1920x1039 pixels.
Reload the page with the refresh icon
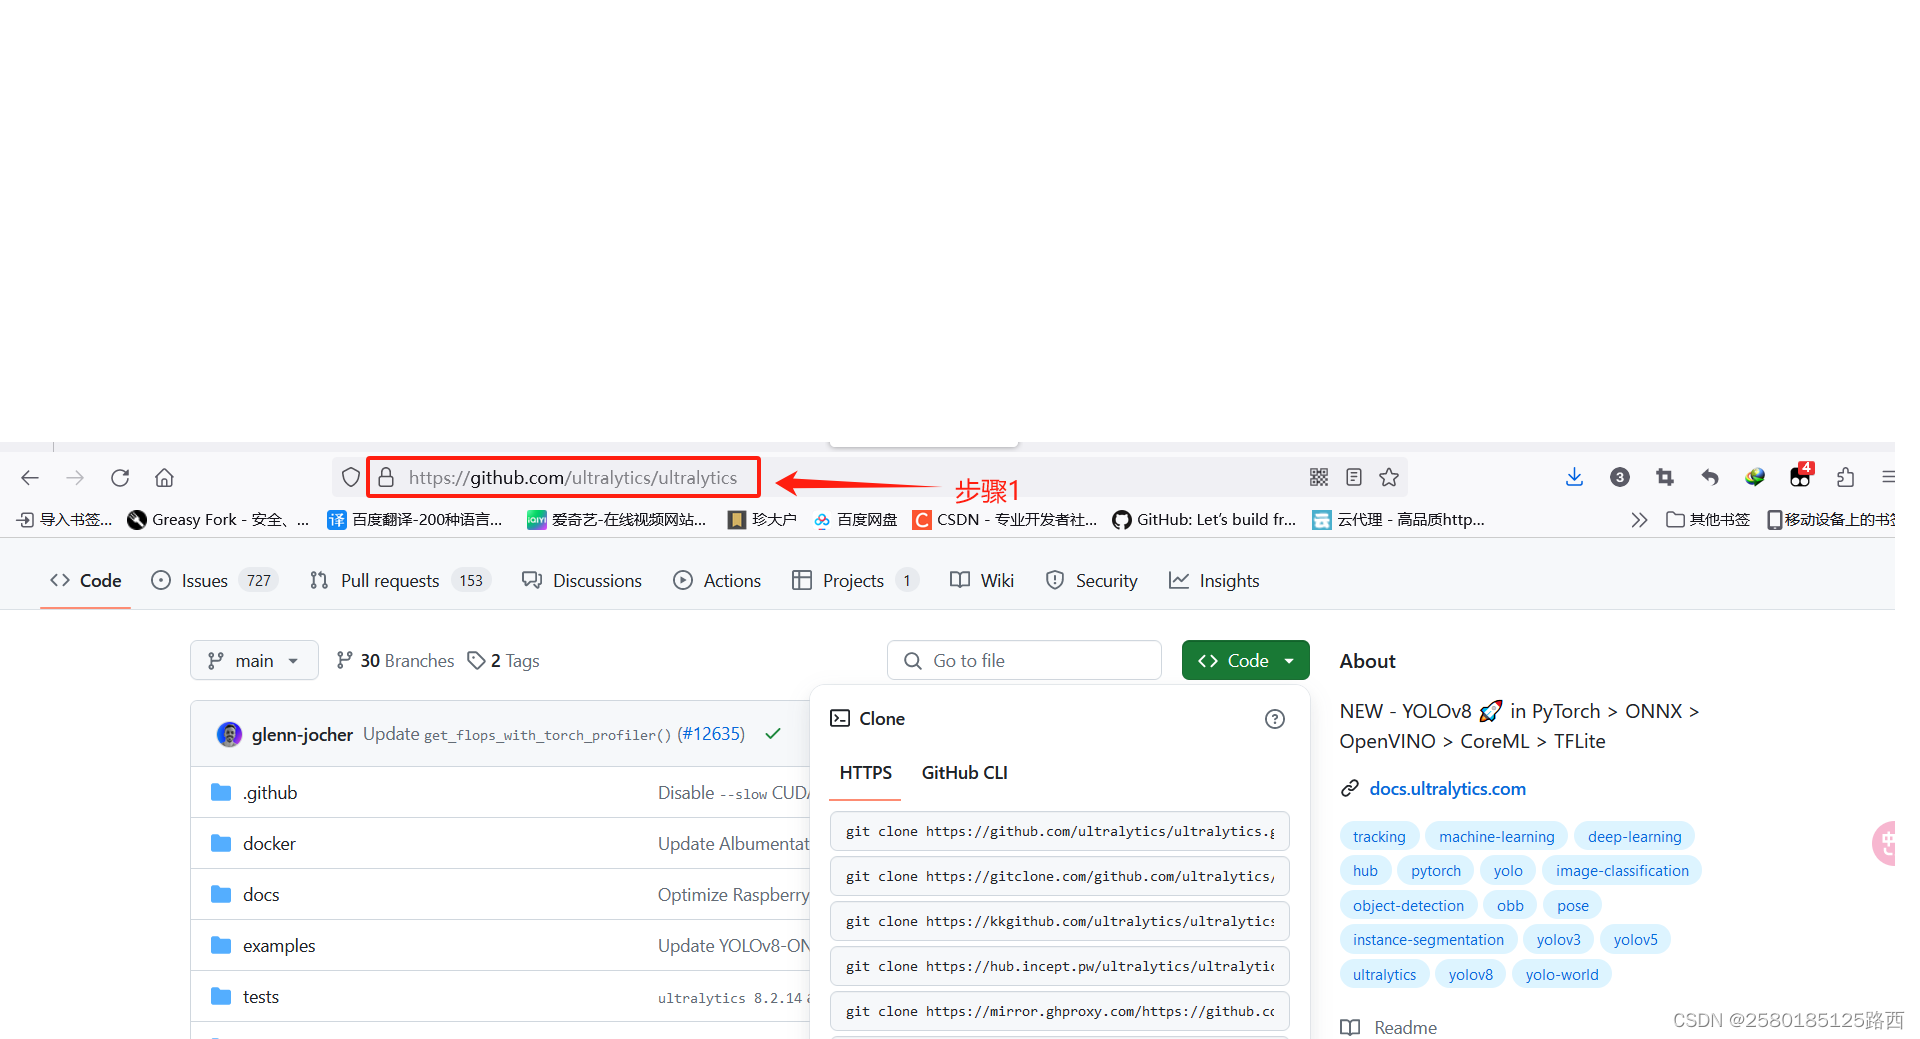pos(120,478)
